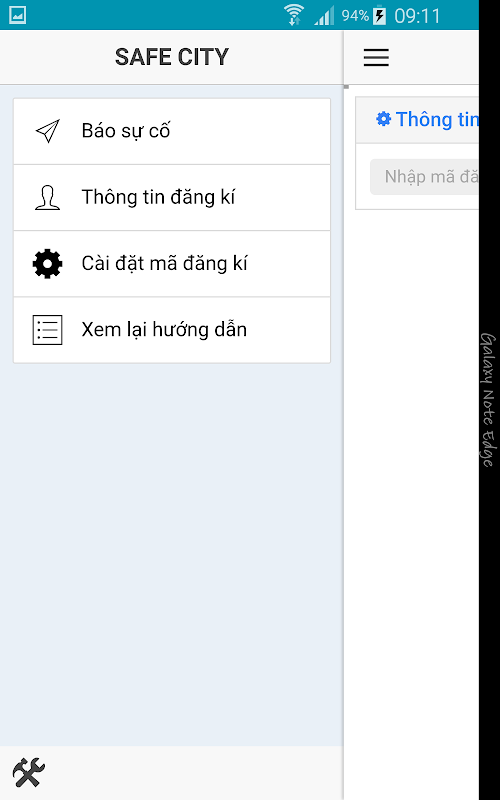Open the Báo sự cố menu item
500x800 pixels.
pyautogui.click(x=172, y=131)
